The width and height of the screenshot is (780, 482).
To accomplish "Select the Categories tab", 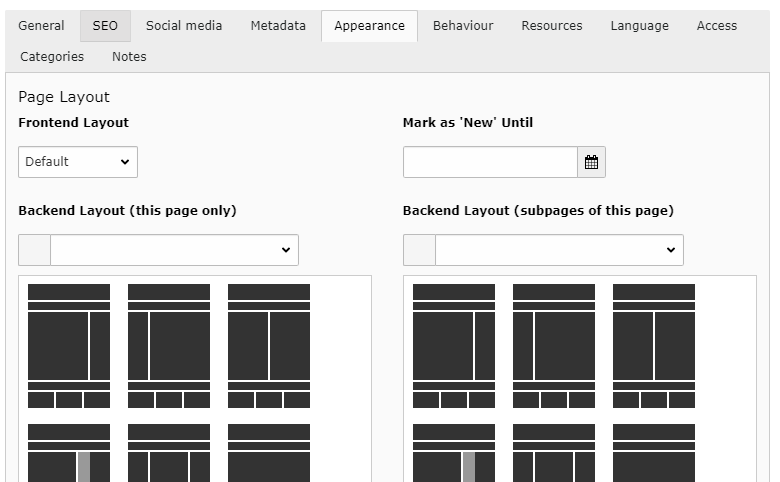I will 52,57.
